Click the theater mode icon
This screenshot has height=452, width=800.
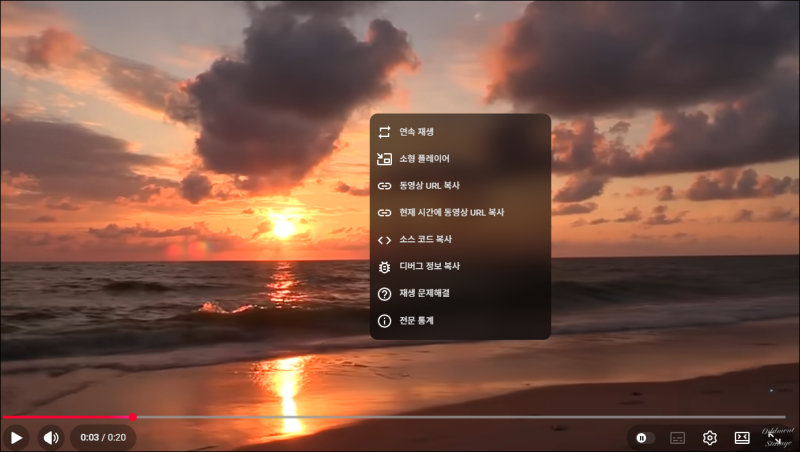(742, 438)
